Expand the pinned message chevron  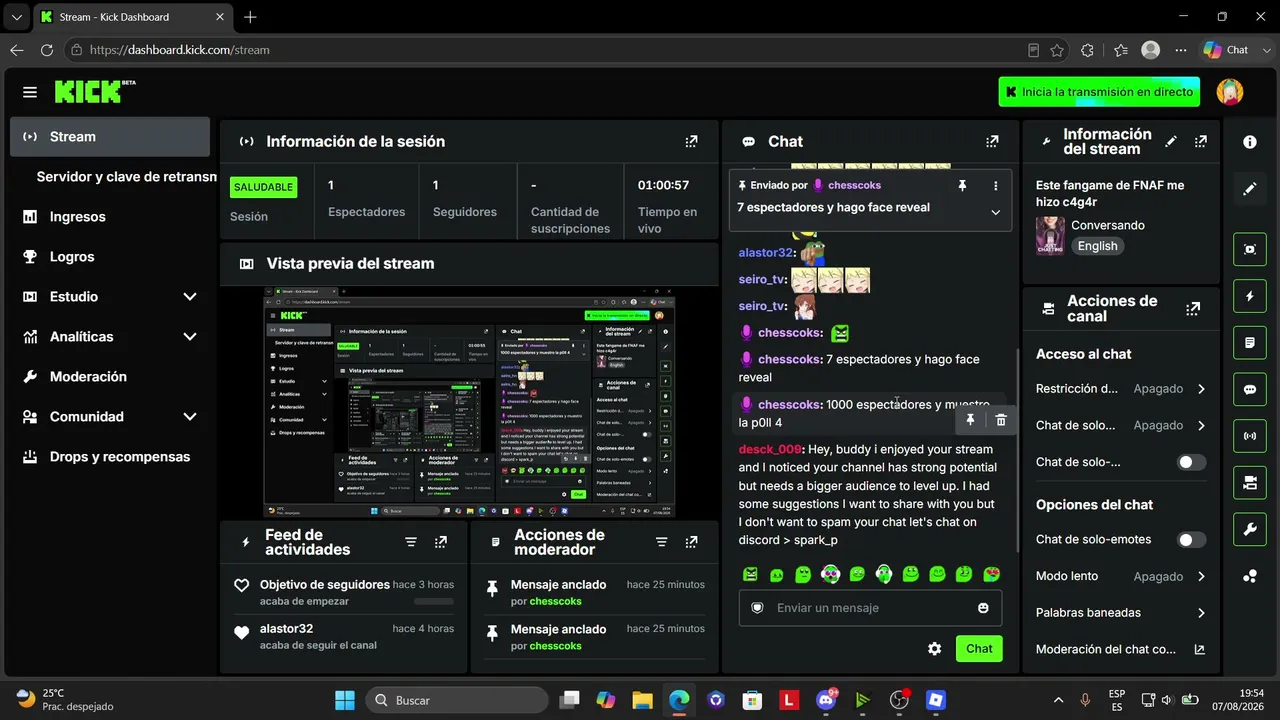point(995,212)
